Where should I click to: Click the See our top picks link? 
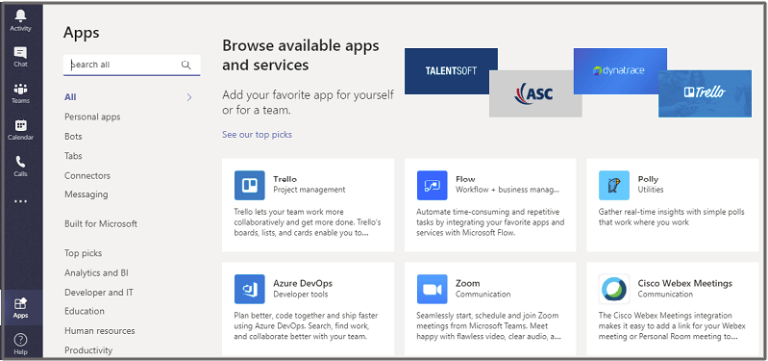[x=257, y=134]
